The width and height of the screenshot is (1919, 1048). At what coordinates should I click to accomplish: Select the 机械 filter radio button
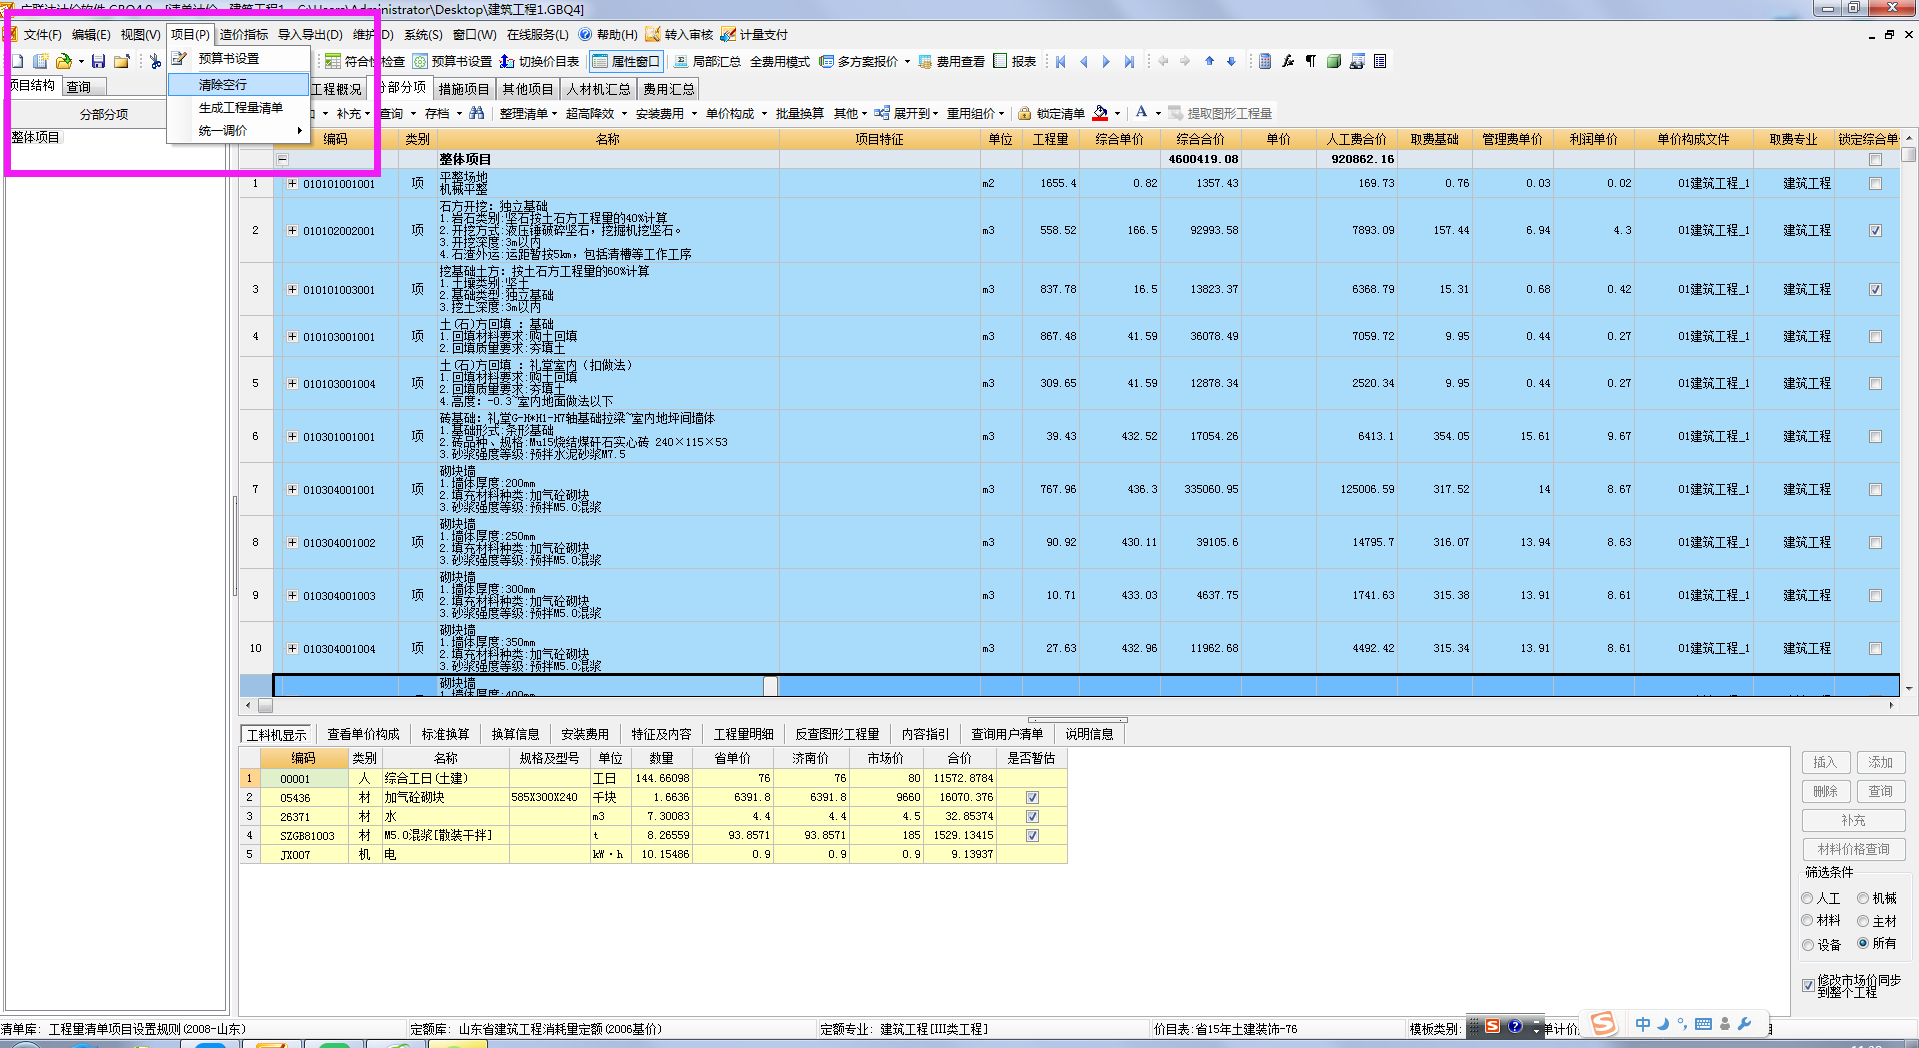pos(1863,898)
